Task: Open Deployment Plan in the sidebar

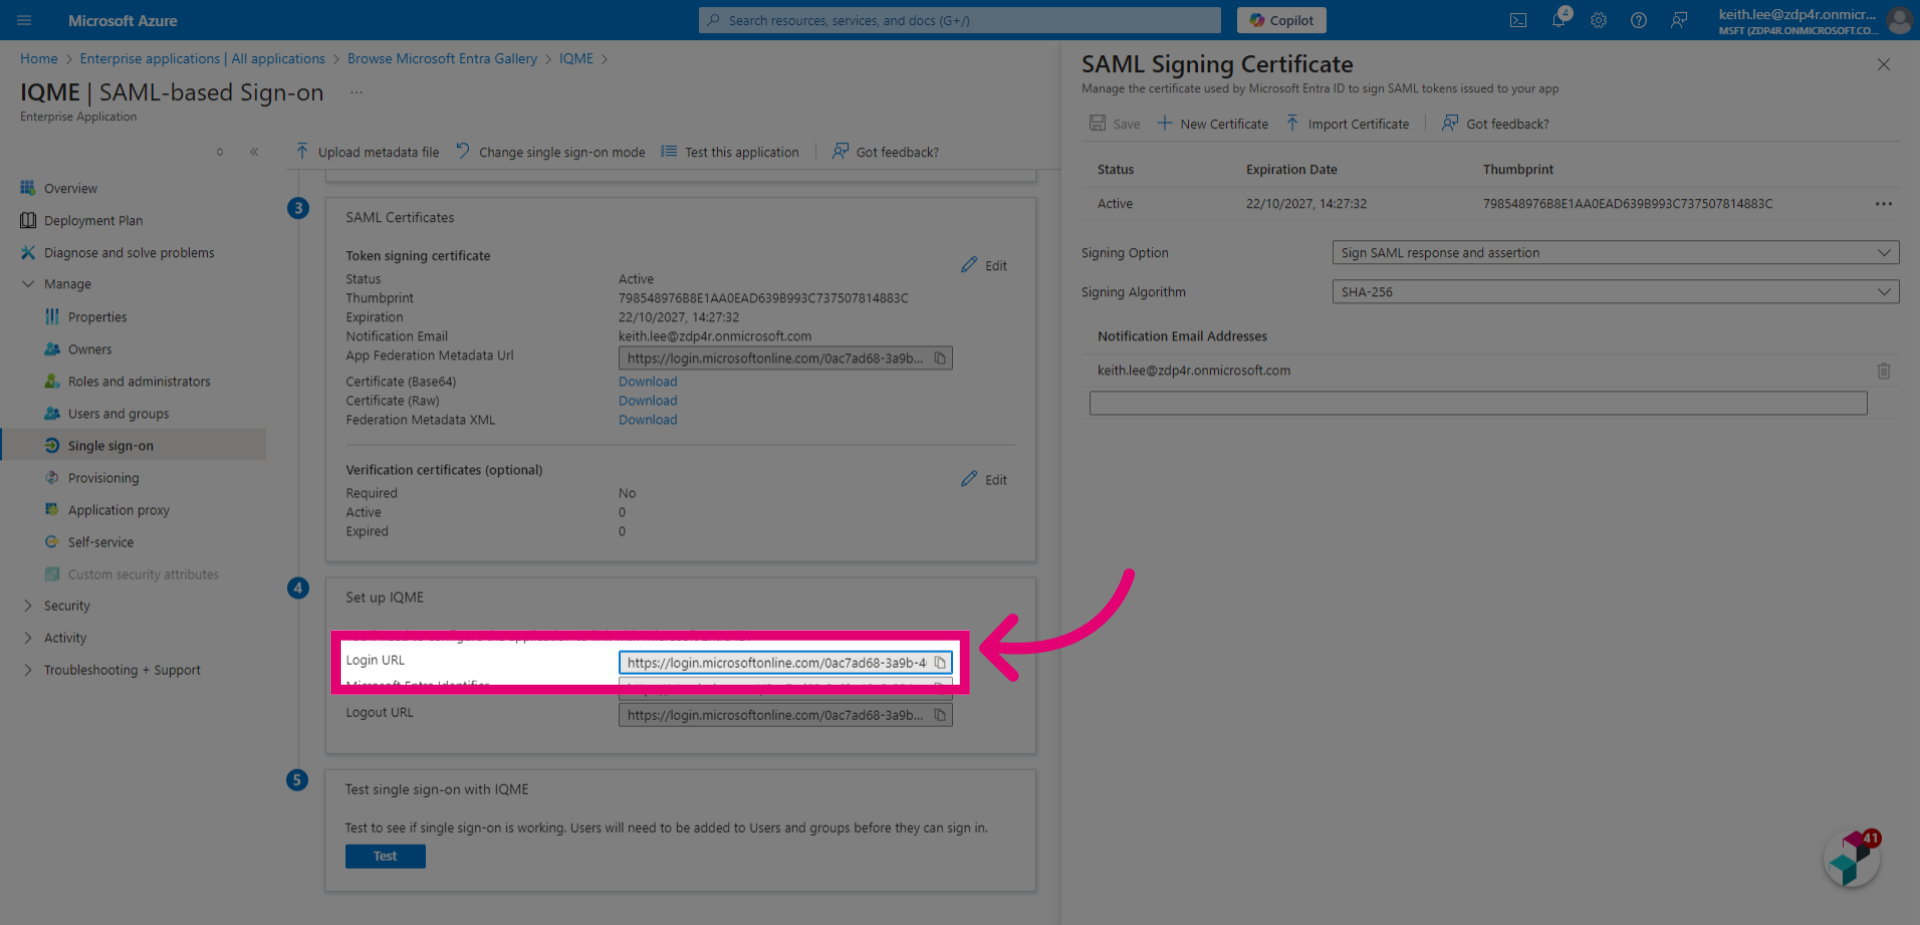Action: (x=93, y=220)
